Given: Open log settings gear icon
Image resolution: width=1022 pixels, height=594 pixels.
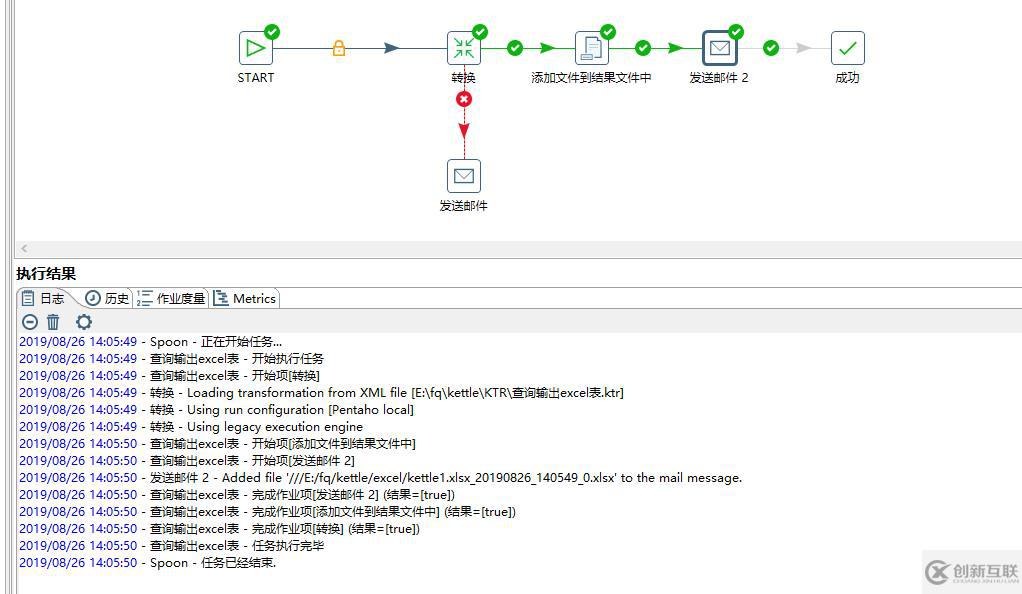Looking at the screenshot, I should [84, 321].
